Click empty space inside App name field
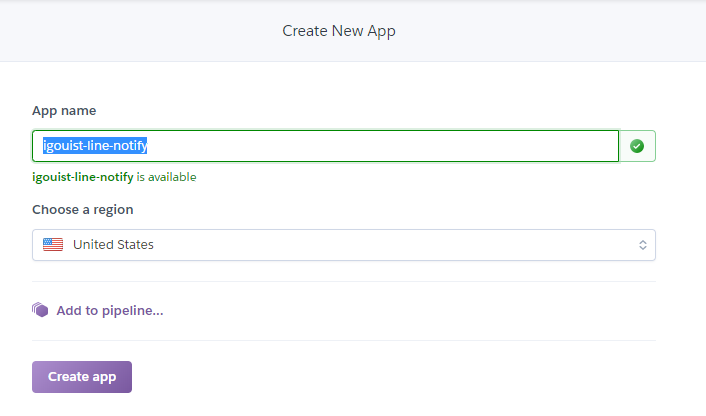This screenshot has height=416, width=706. tap(383, 146)
